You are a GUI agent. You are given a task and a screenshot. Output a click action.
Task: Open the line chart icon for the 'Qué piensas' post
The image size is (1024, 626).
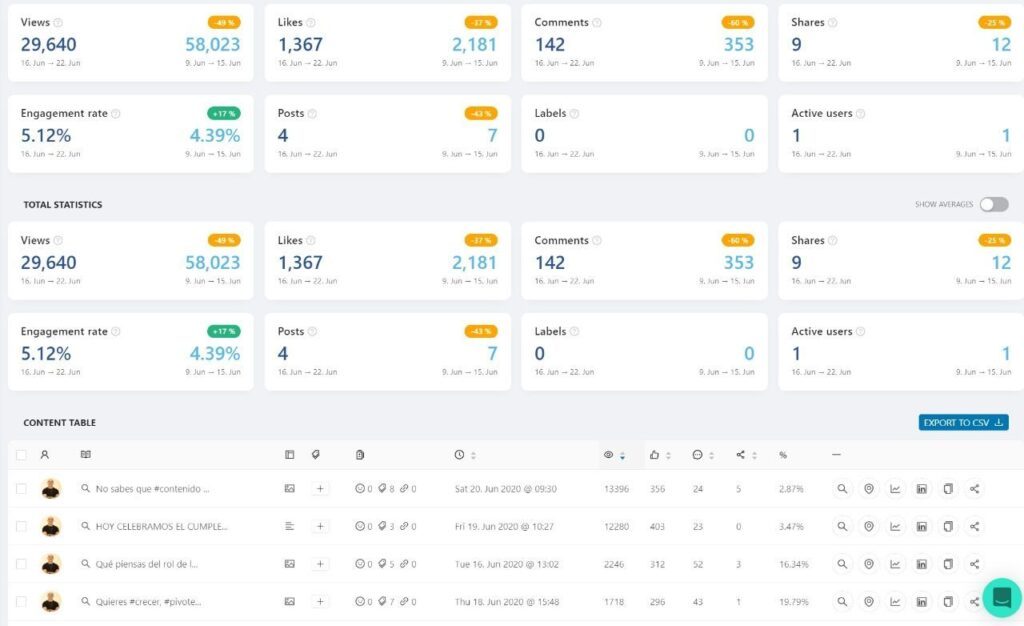[895, 564]
